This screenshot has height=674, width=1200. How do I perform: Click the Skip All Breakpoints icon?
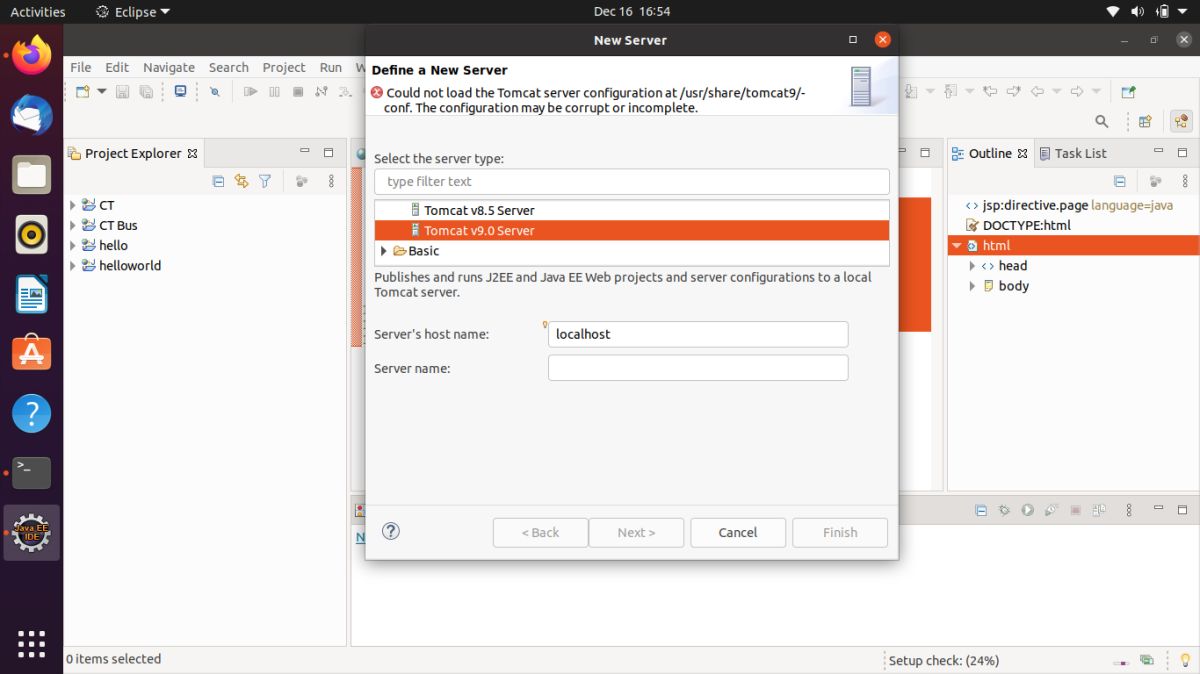click(x=215, y=92)
